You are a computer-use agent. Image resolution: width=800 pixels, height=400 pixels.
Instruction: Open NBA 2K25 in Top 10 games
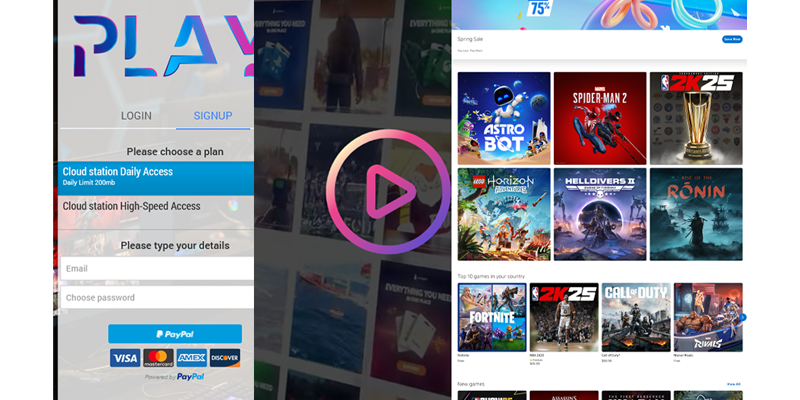564,317
